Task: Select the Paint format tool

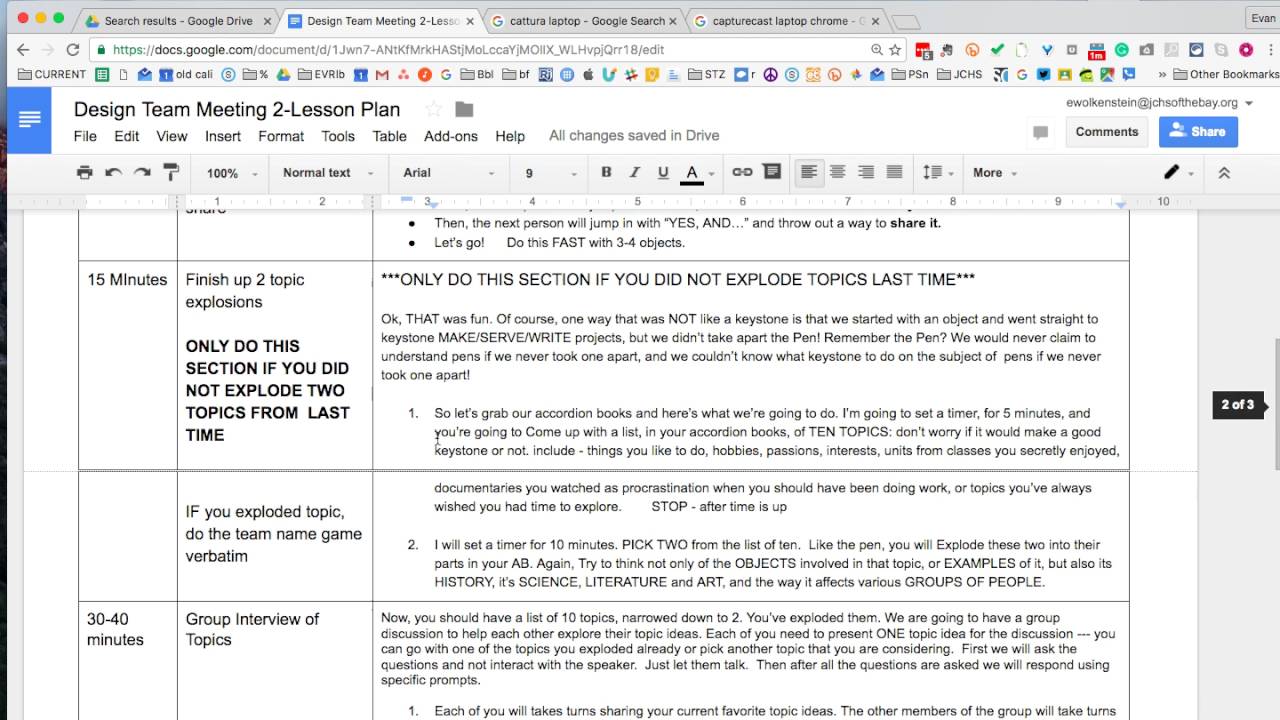Action: (x=170, y=173)
